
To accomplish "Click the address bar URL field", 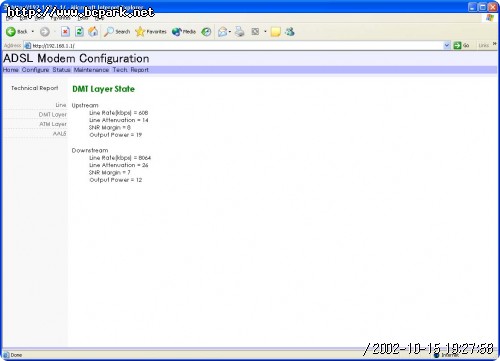I will click(x=237, y=46).
